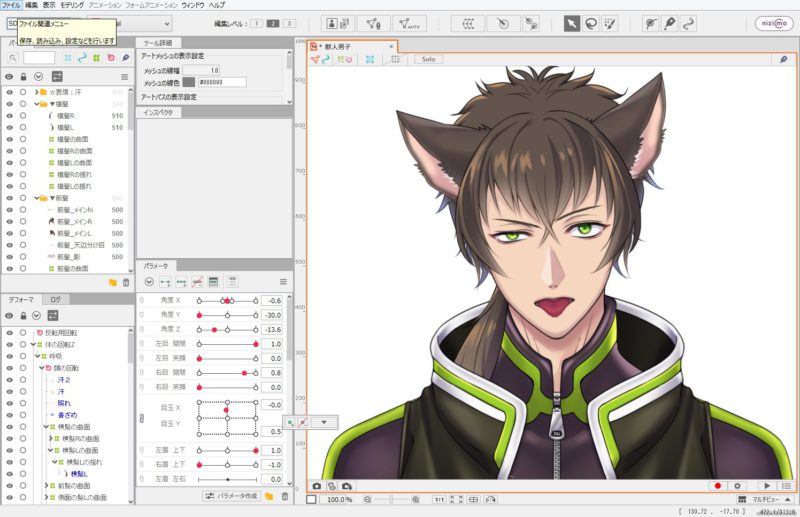Viewport: 800px width, 517px height.
Task: Click the パラメータ作成 button
Action: [x=232, y=496]
